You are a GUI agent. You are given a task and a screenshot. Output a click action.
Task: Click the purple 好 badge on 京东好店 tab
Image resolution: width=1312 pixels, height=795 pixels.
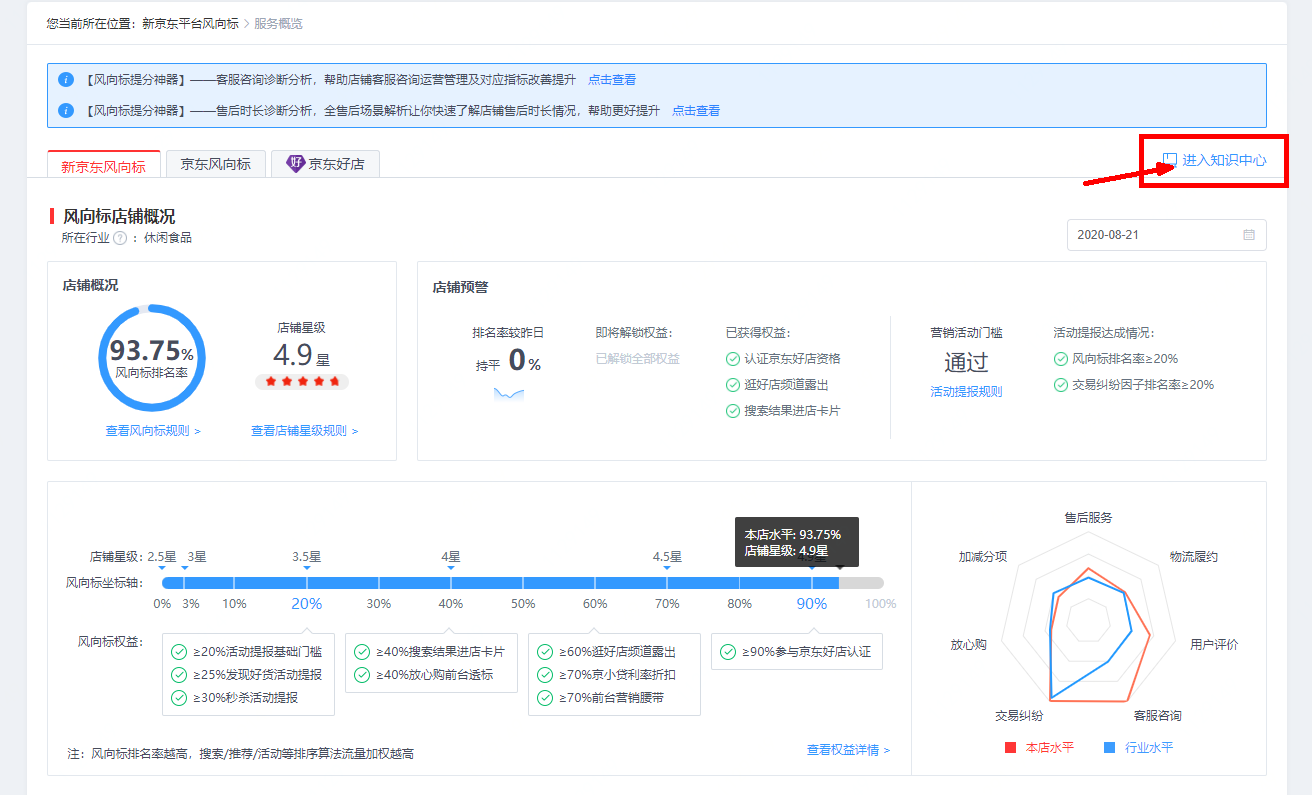coord(295,164)
